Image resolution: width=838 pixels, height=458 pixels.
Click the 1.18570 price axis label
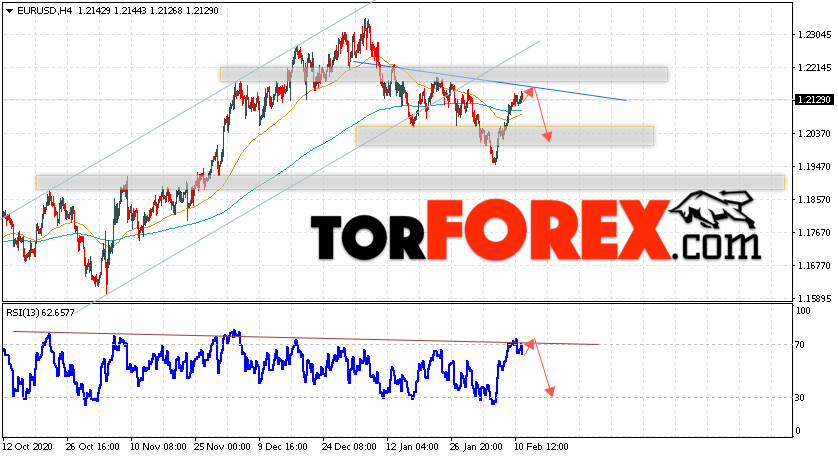[x=814, y=199]
